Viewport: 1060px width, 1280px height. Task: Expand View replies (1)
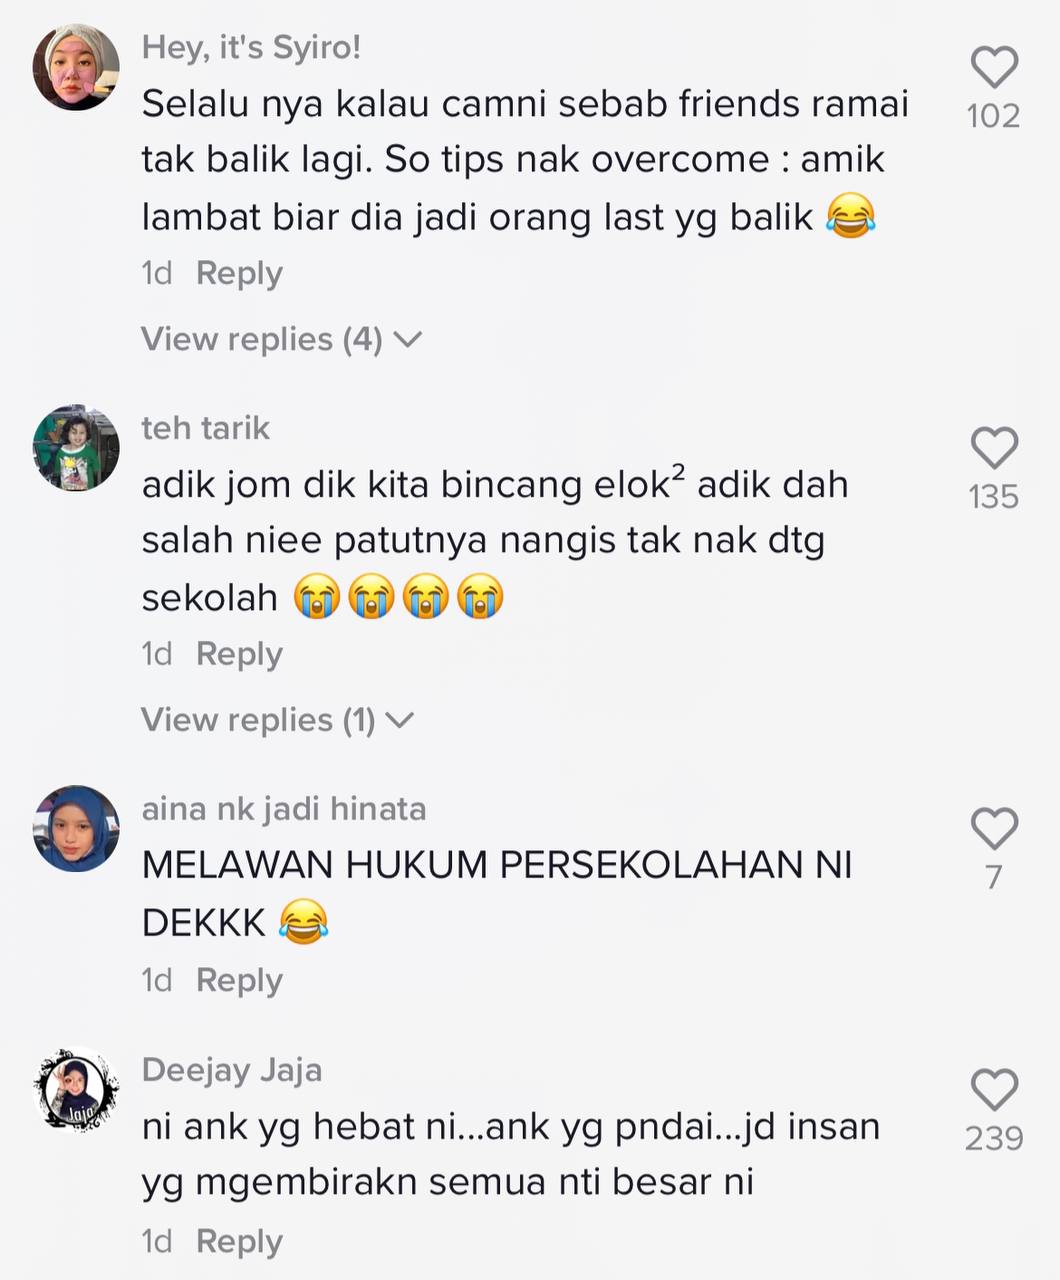(277, 720)
